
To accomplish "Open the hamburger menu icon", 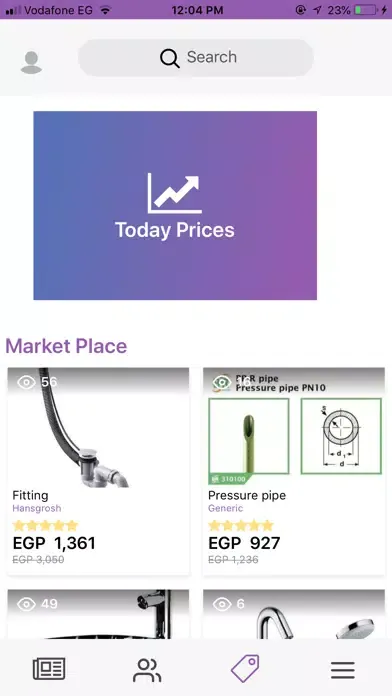I will [x=343, y=670].
